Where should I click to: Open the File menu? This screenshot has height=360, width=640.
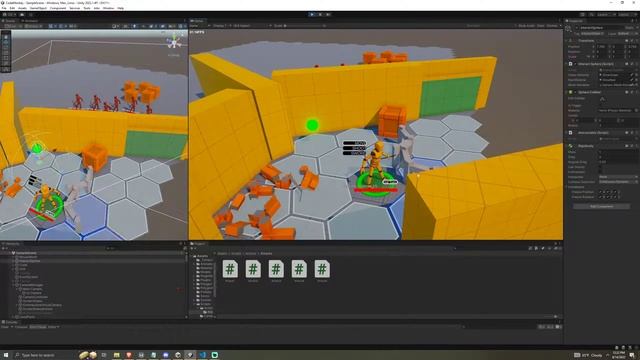coord(4,8)
